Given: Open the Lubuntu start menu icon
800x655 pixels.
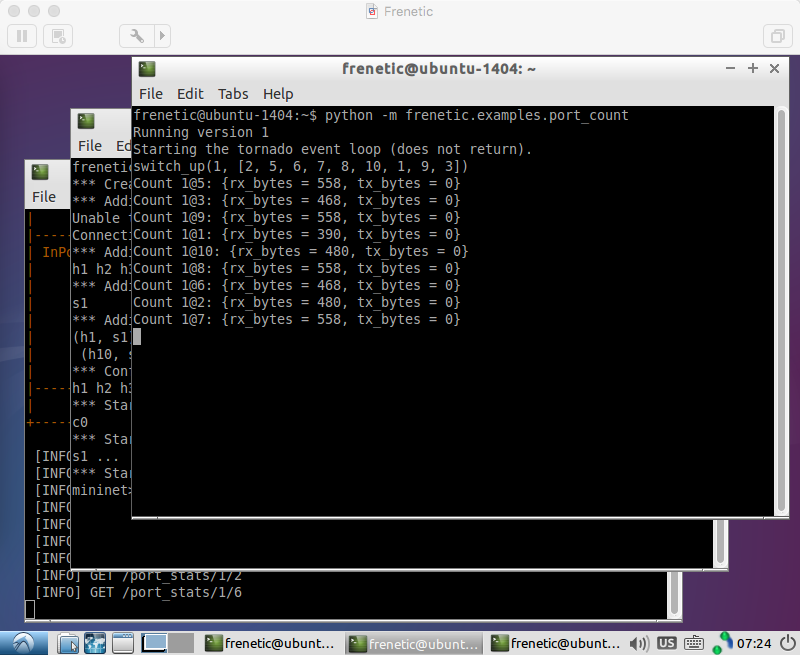Looking at the screenshot, I should [23, 643].
